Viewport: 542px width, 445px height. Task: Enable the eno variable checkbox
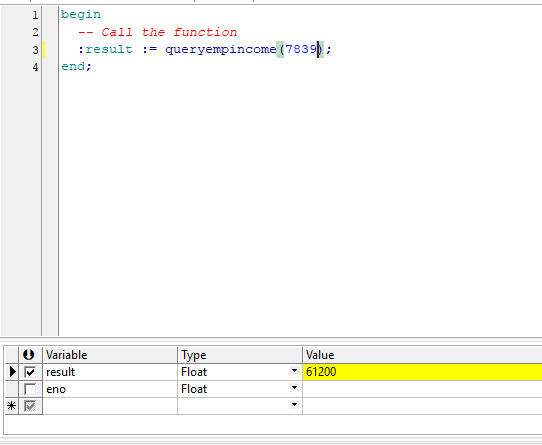click(x=30, y=389)
